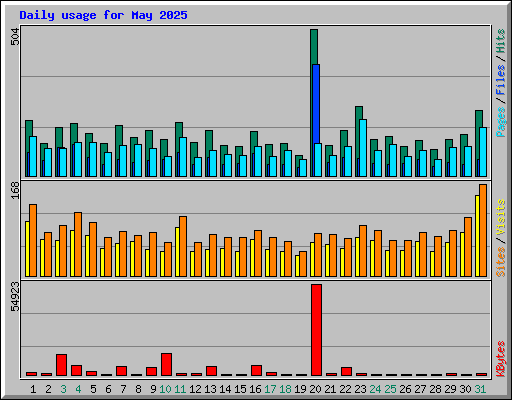Viewport: 512px width, 400px height.
Task: Click the tall red KBytes bar for day 20
Action: (316, 330)
